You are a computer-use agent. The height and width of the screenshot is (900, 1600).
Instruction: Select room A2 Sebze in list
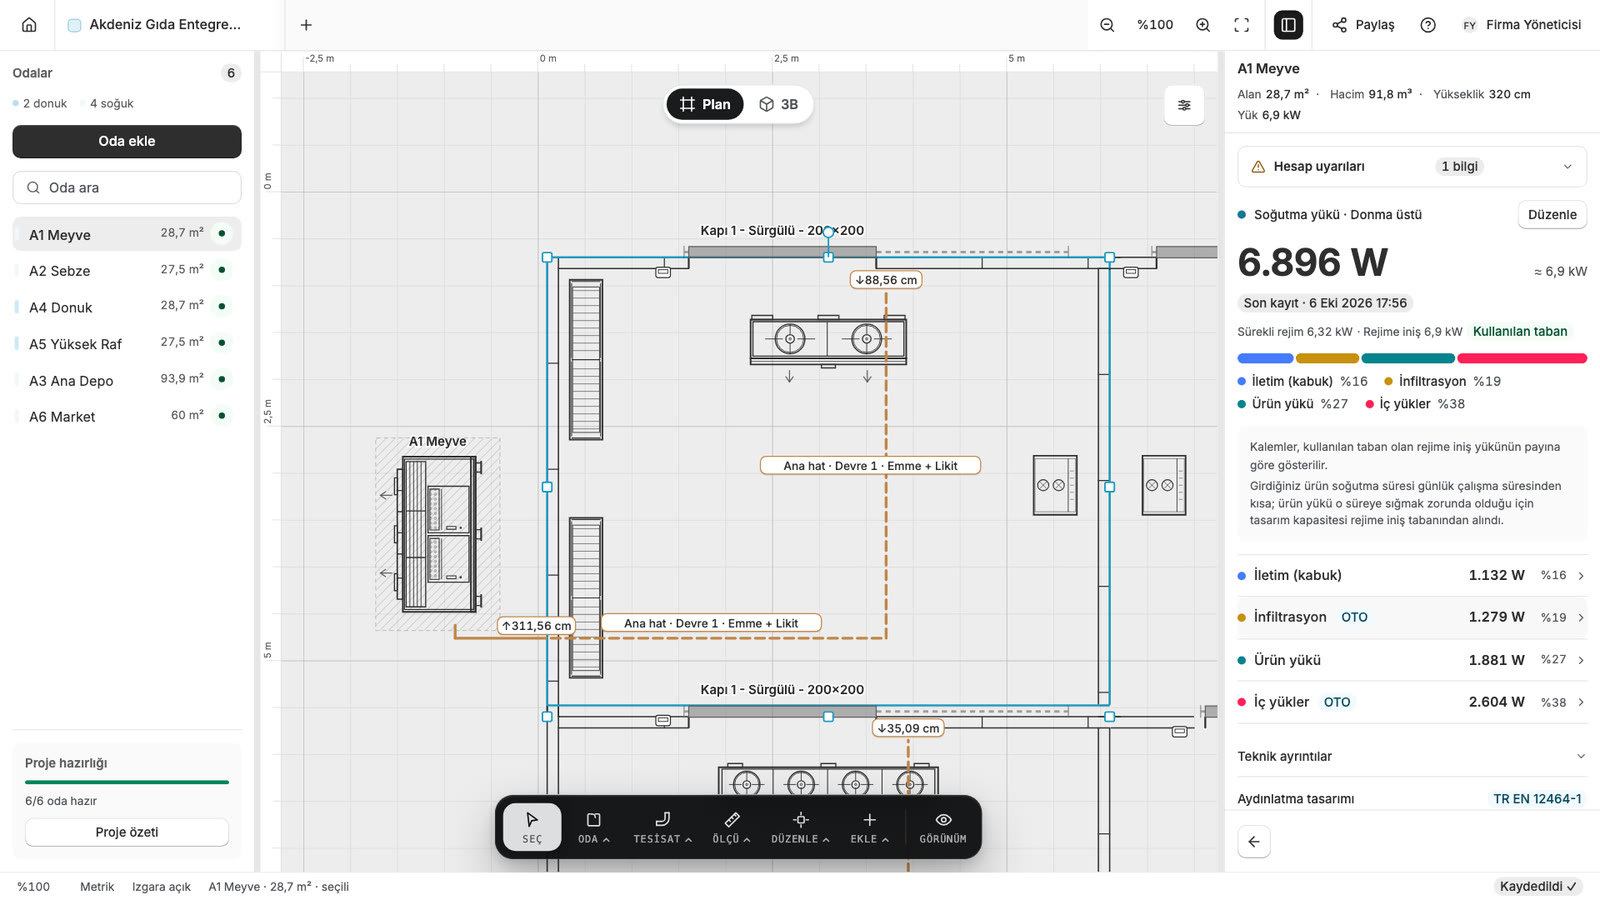tap(127, 270)
